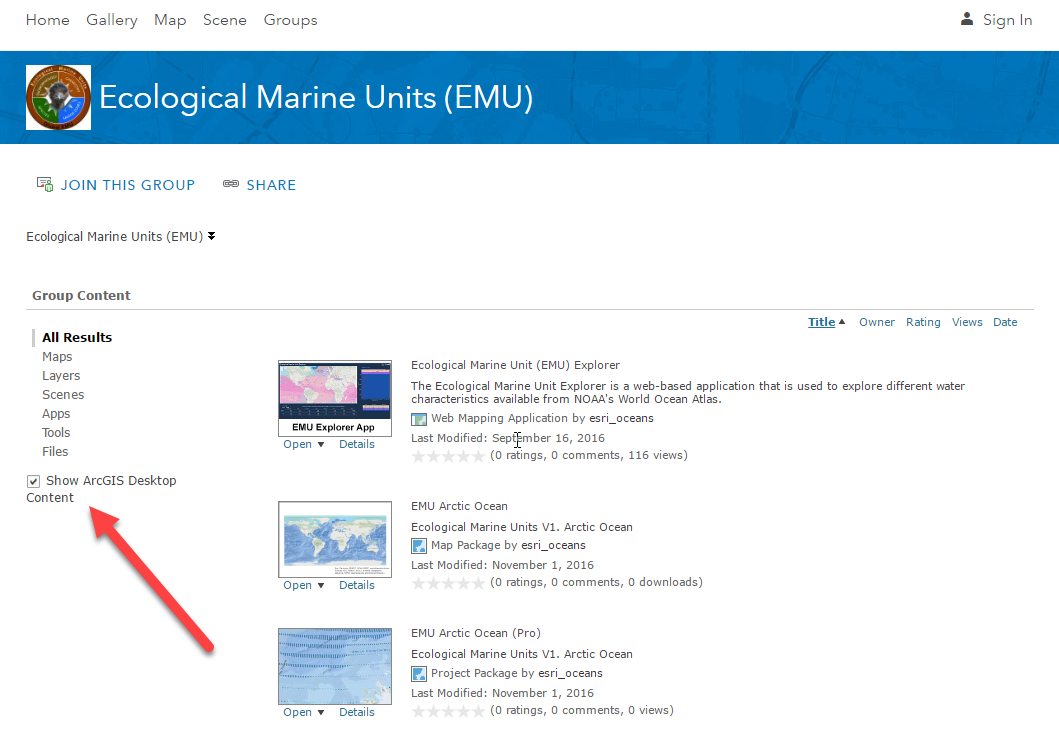The image size is (1059, 736).
Task: Filter group content by Layers
Action: 61,375
